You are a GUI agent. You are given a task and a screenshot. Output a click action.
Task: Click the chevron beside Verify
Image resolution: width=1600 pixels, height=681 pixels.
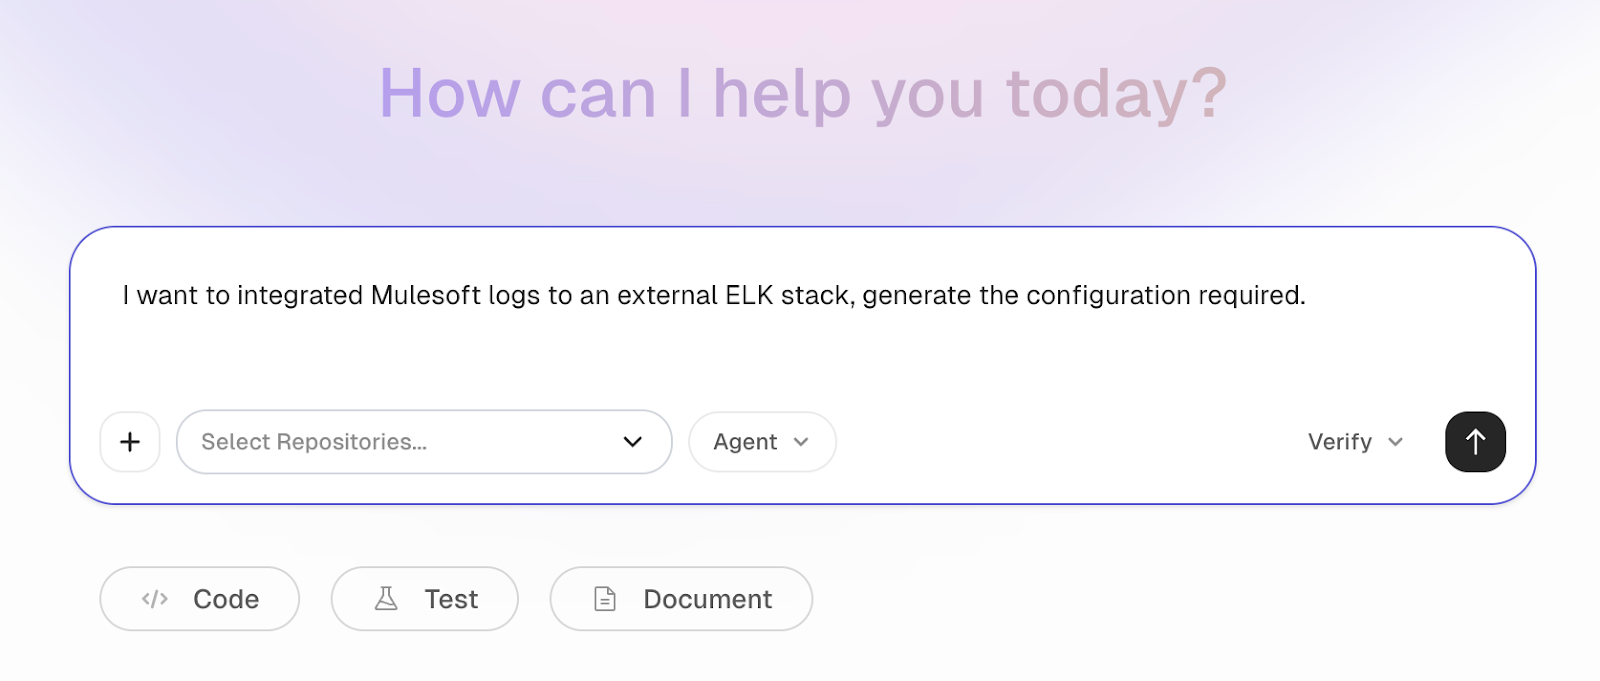tap(1397, 441)
